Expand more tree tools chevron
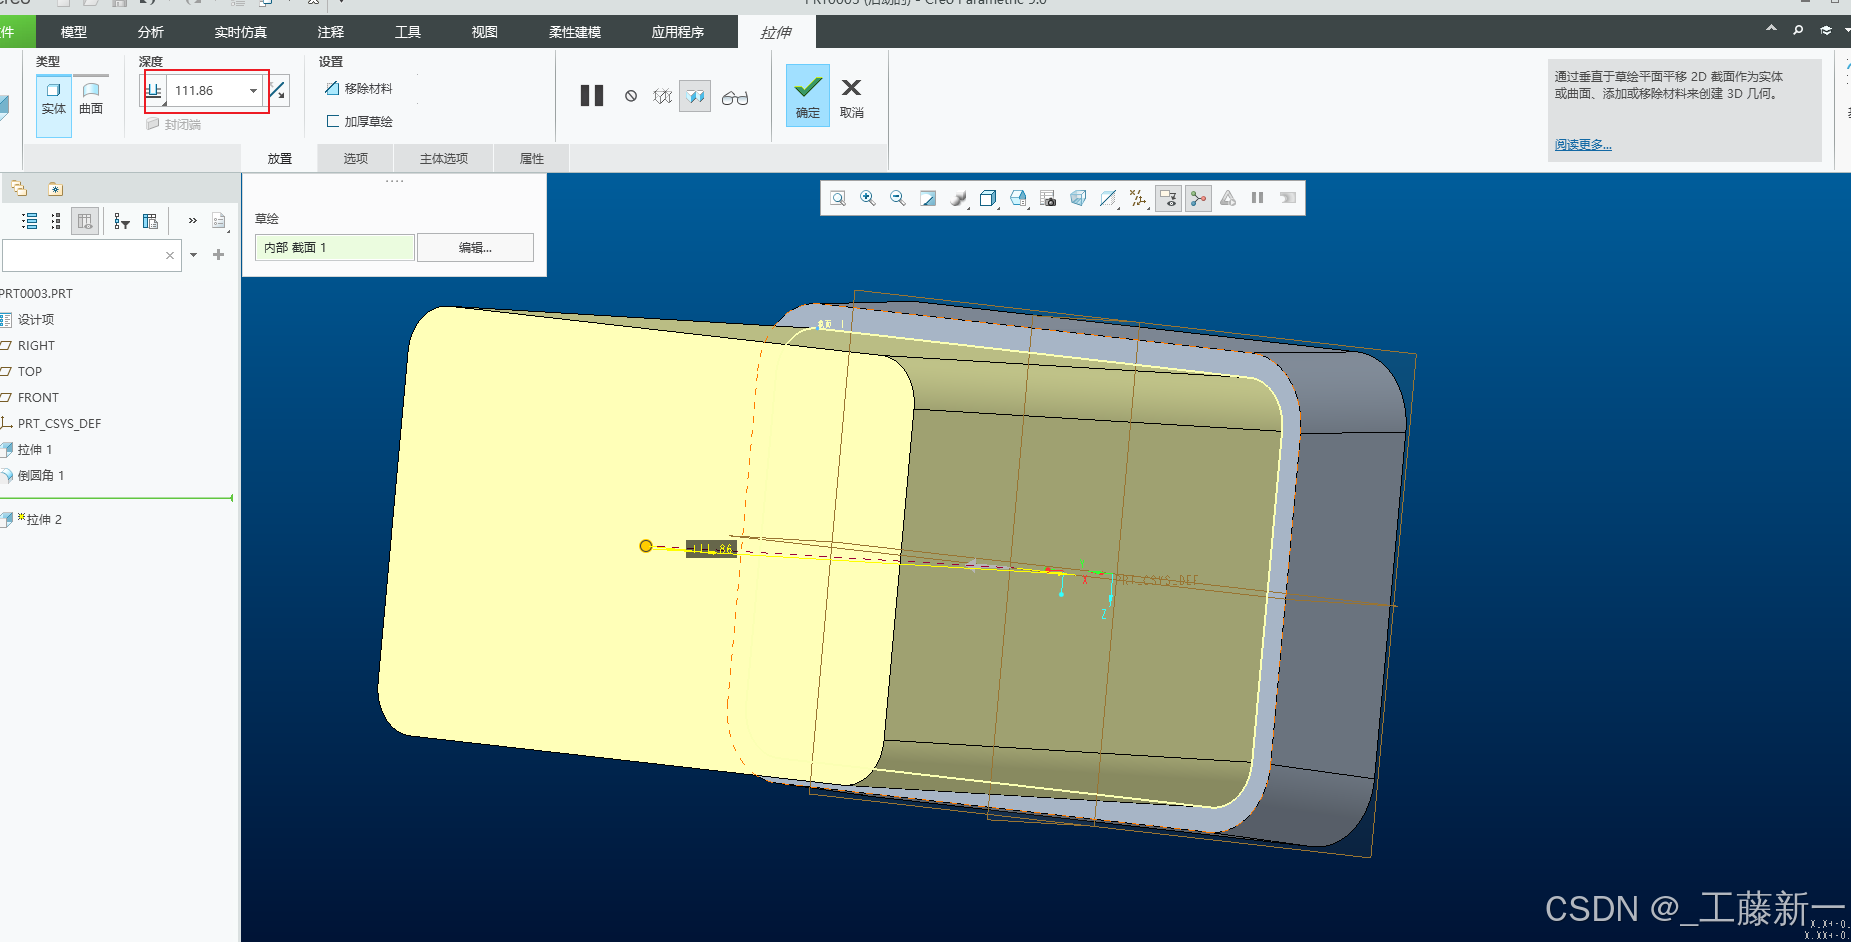The width and height of the screenshot is (1851, 942). 193,221
